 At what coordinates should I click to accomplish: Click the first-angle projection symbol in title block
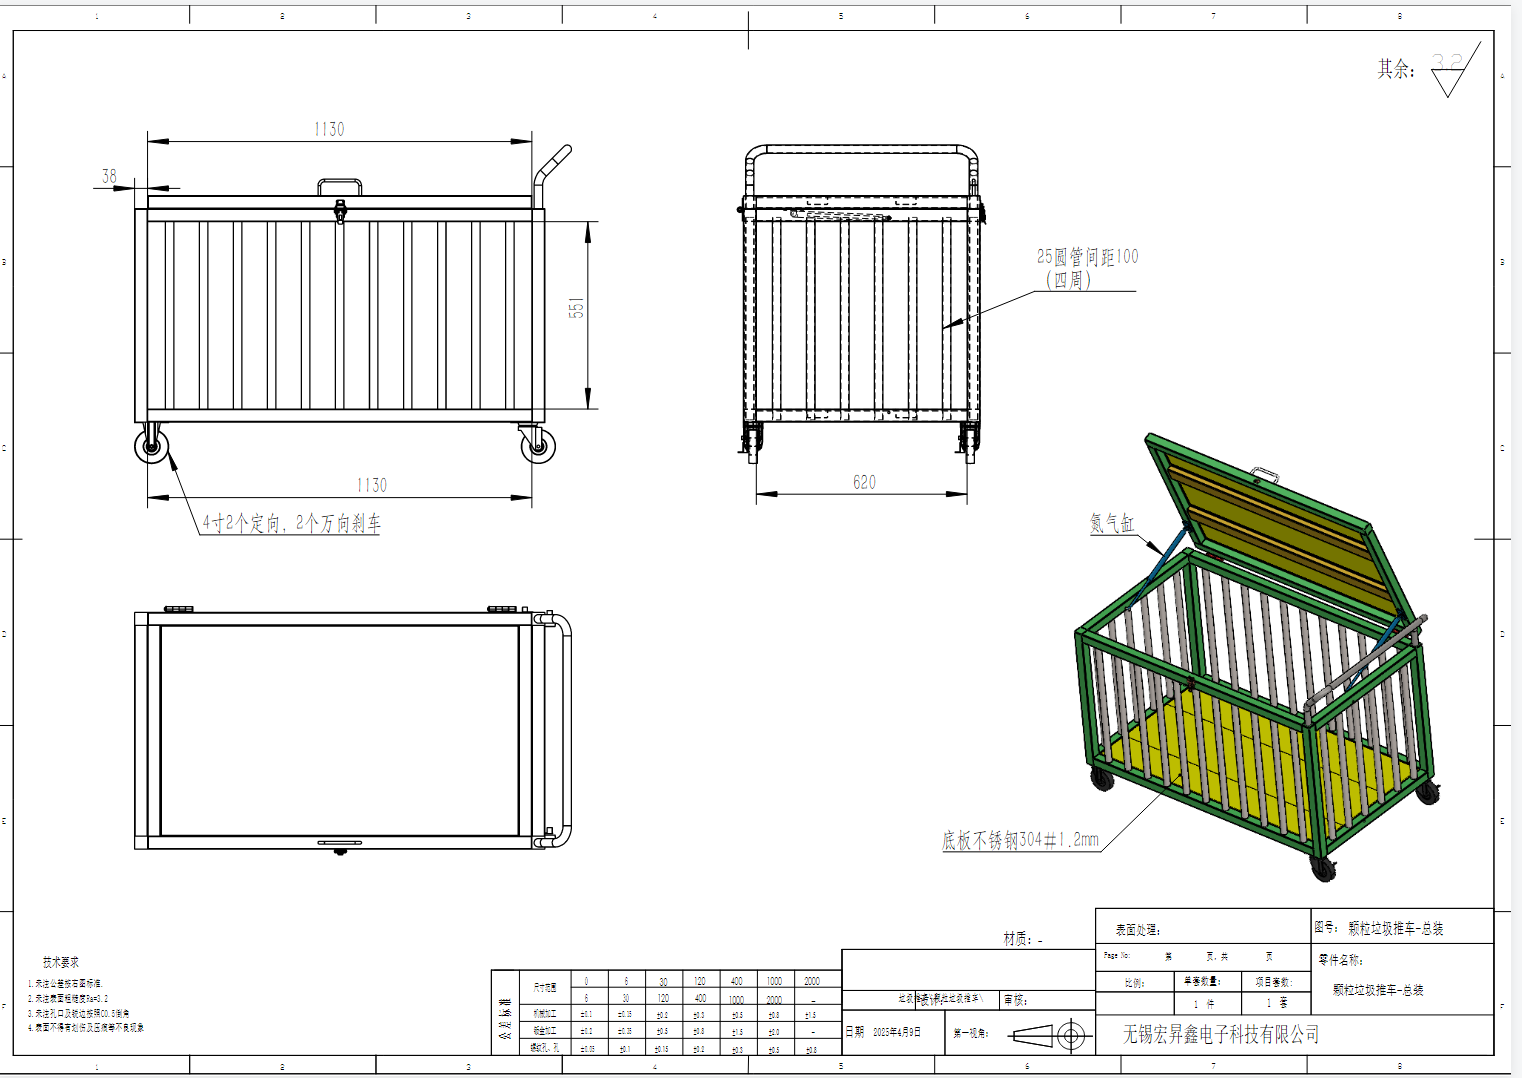coord(1048,1035)
